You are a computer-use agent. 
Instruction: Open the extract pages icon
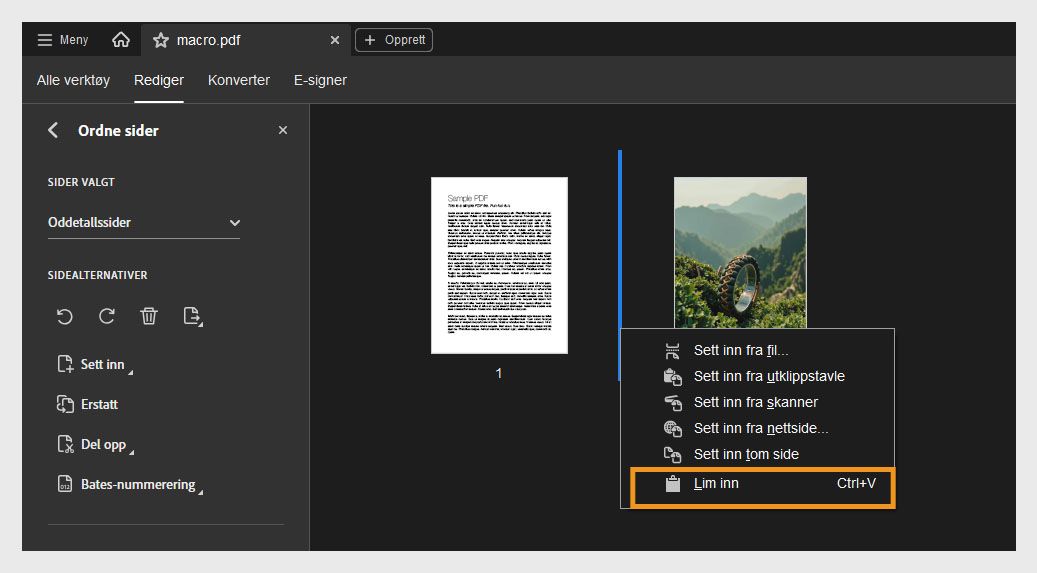(192, 316)
